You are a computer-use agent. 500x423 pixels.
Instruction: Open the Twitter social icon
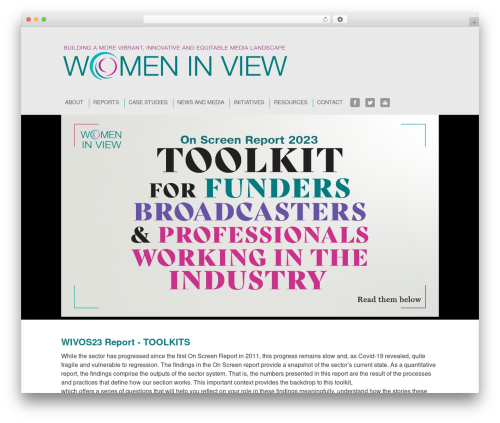tap(370, 102)
